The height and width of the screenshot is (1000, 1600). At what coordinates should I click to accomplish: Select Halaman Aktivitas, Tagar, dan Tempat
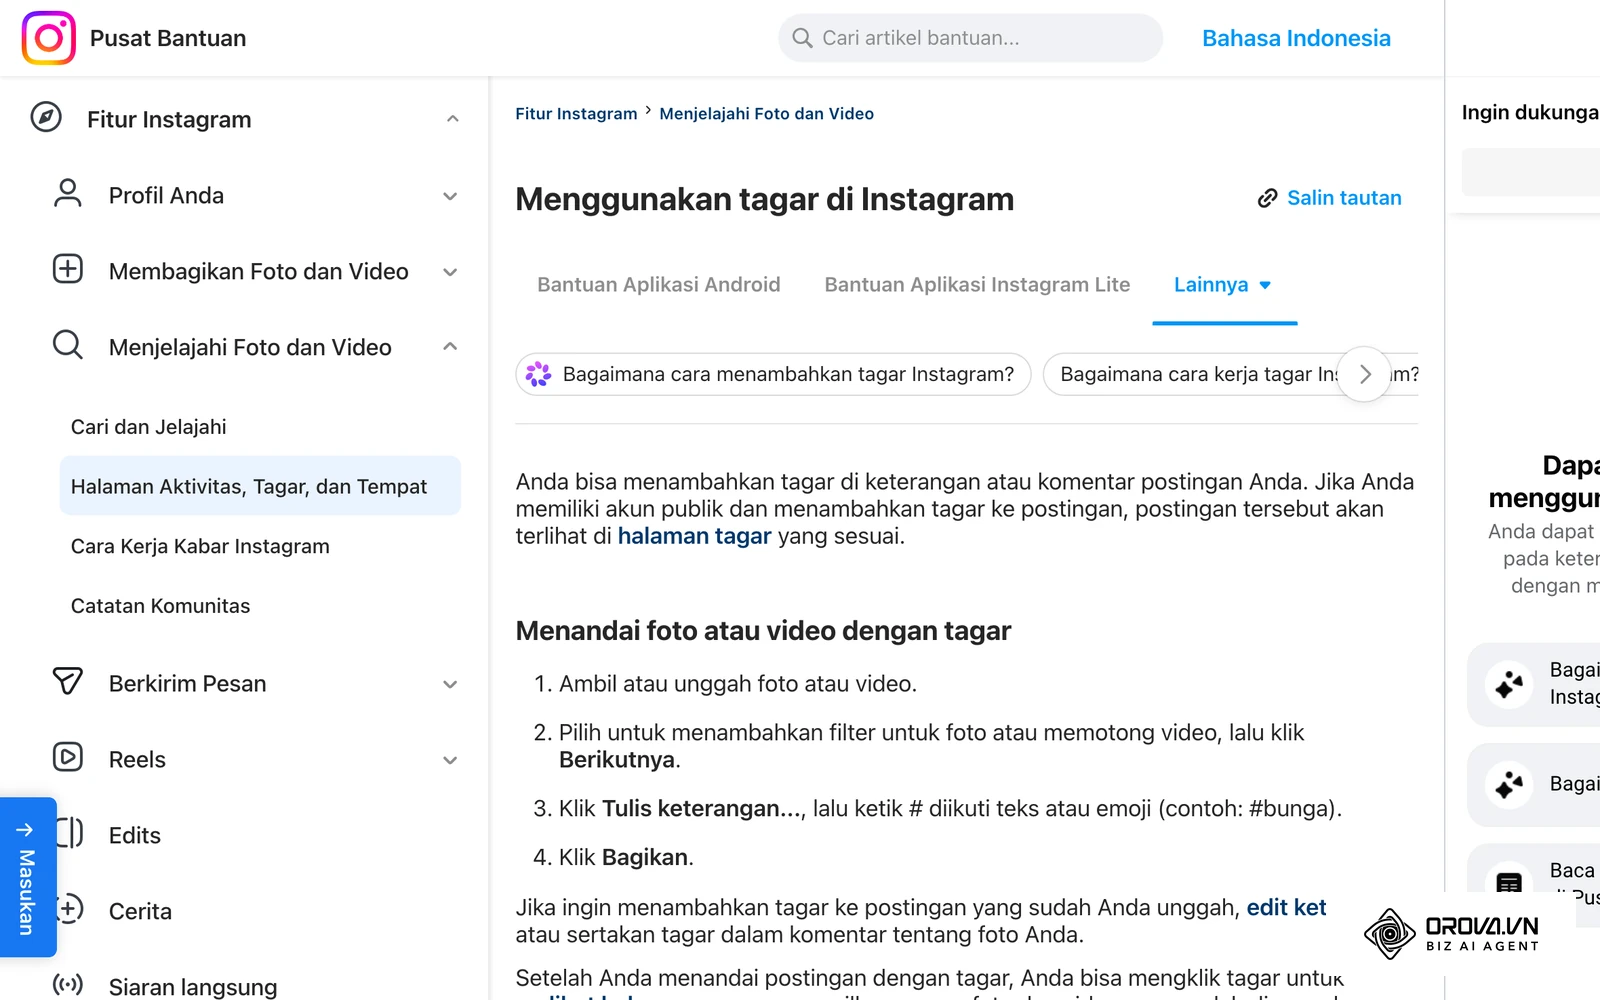point(260,486)
